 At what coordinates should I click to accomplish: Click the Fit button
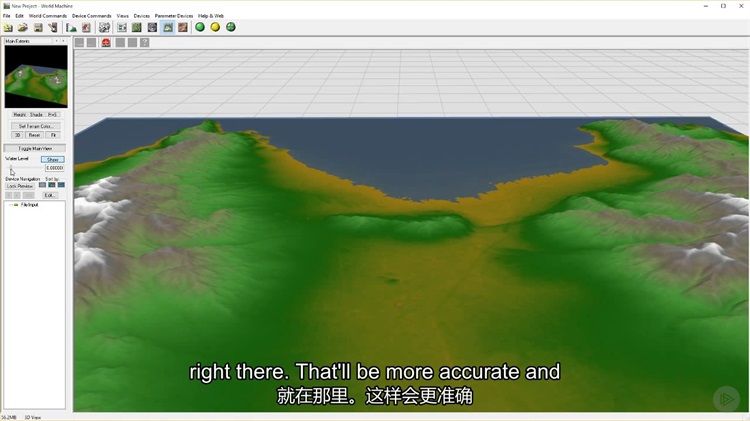(x=53, y=135)
